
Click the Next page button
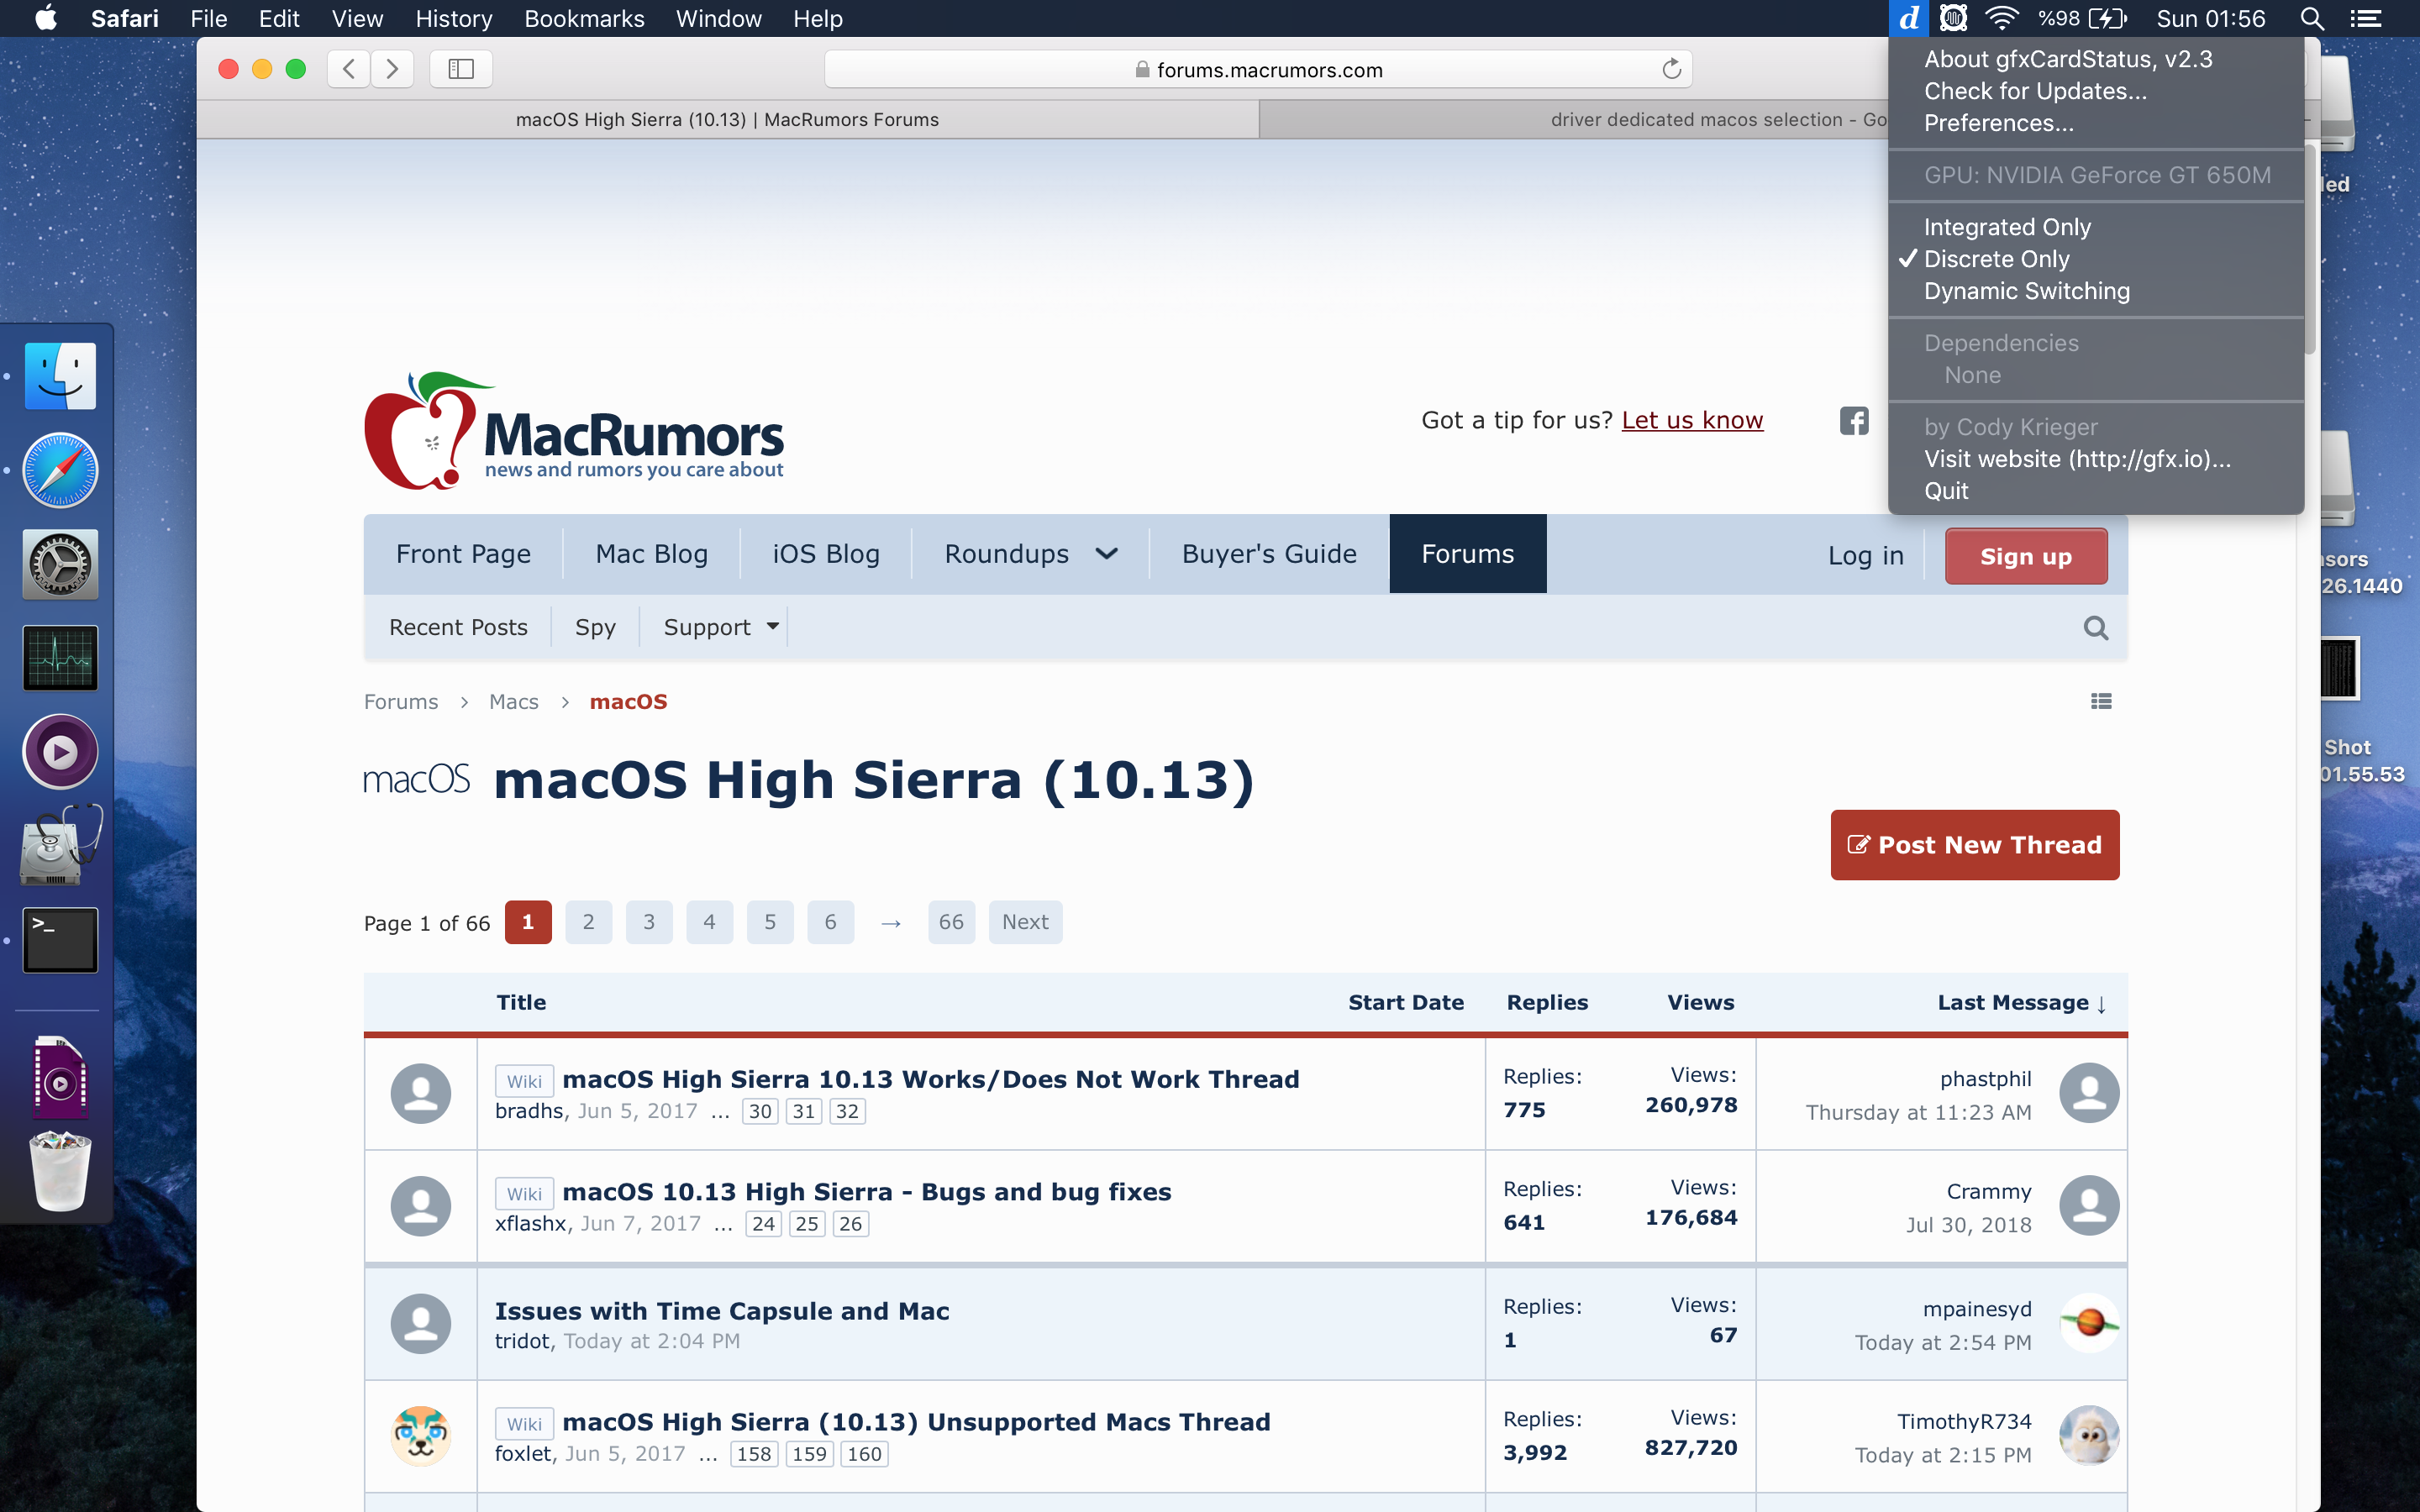pos(1025,922)
